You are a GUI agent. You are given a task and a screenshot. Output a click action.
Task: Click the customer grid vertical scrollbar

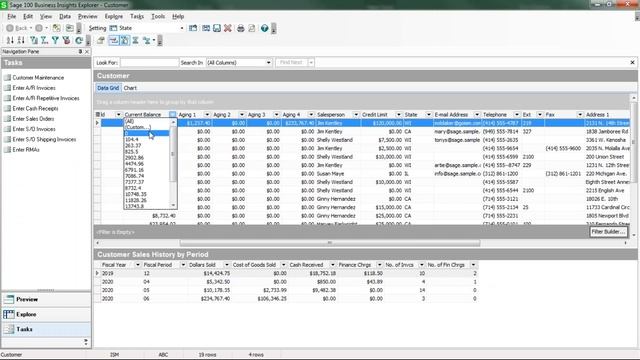pyautogui.click(x=633, y=141)
